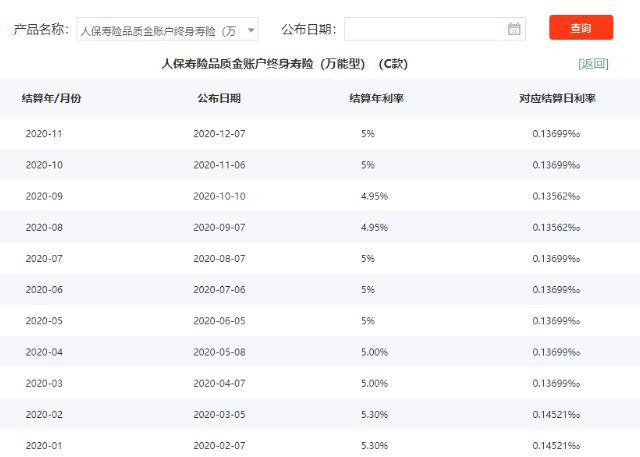Click publish date 2020-07-06
The image size is (640, 457).
[219, 290]
